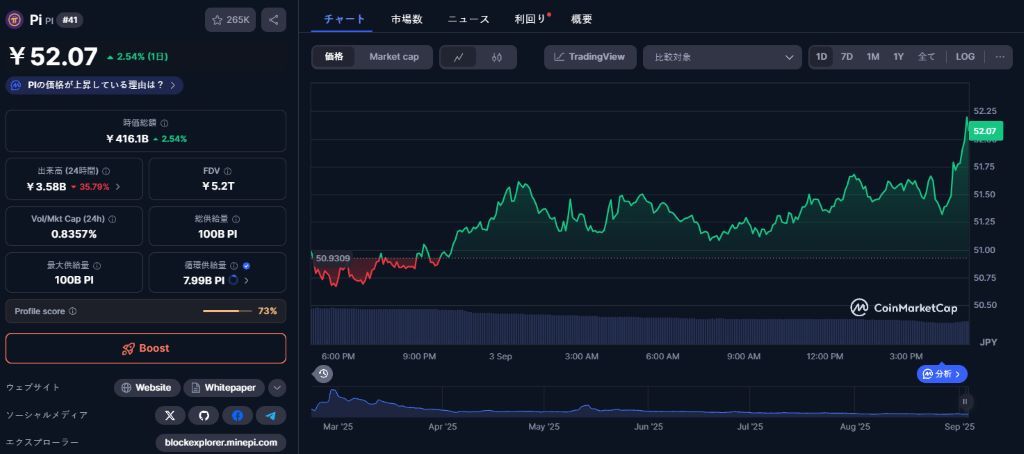The height and width of the screenshot is (454, 1024).
Task: Open the share icon button
Action: coord(273,20)
